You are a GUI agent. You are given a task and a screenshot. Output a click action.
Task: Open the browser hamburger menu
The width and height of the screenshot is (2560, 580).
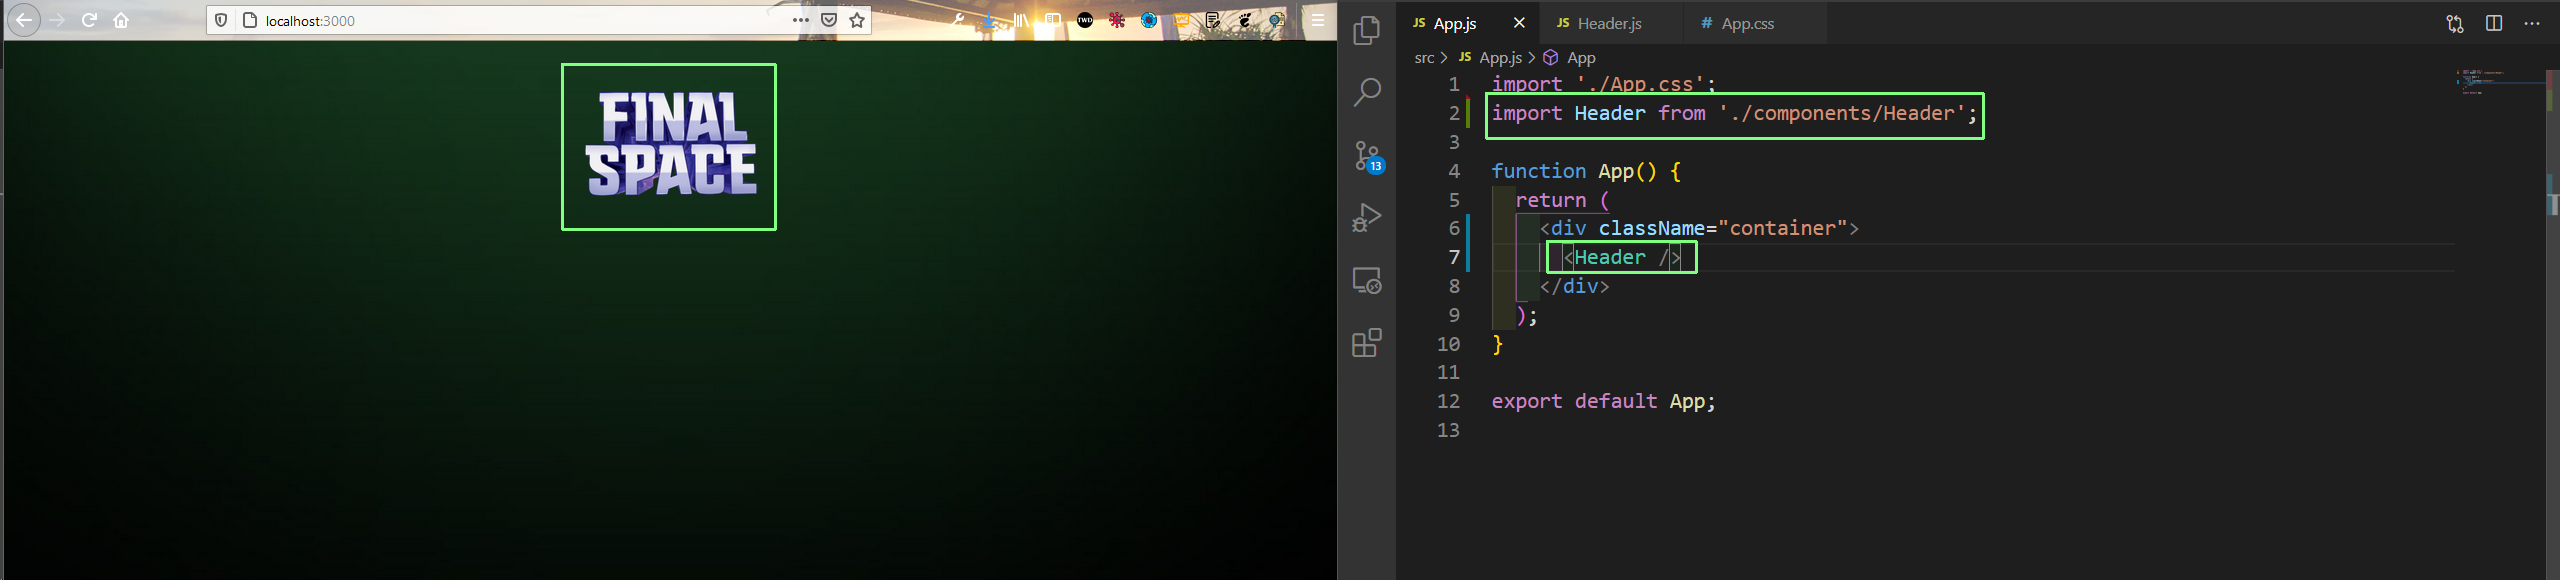tap(1318, 20)
